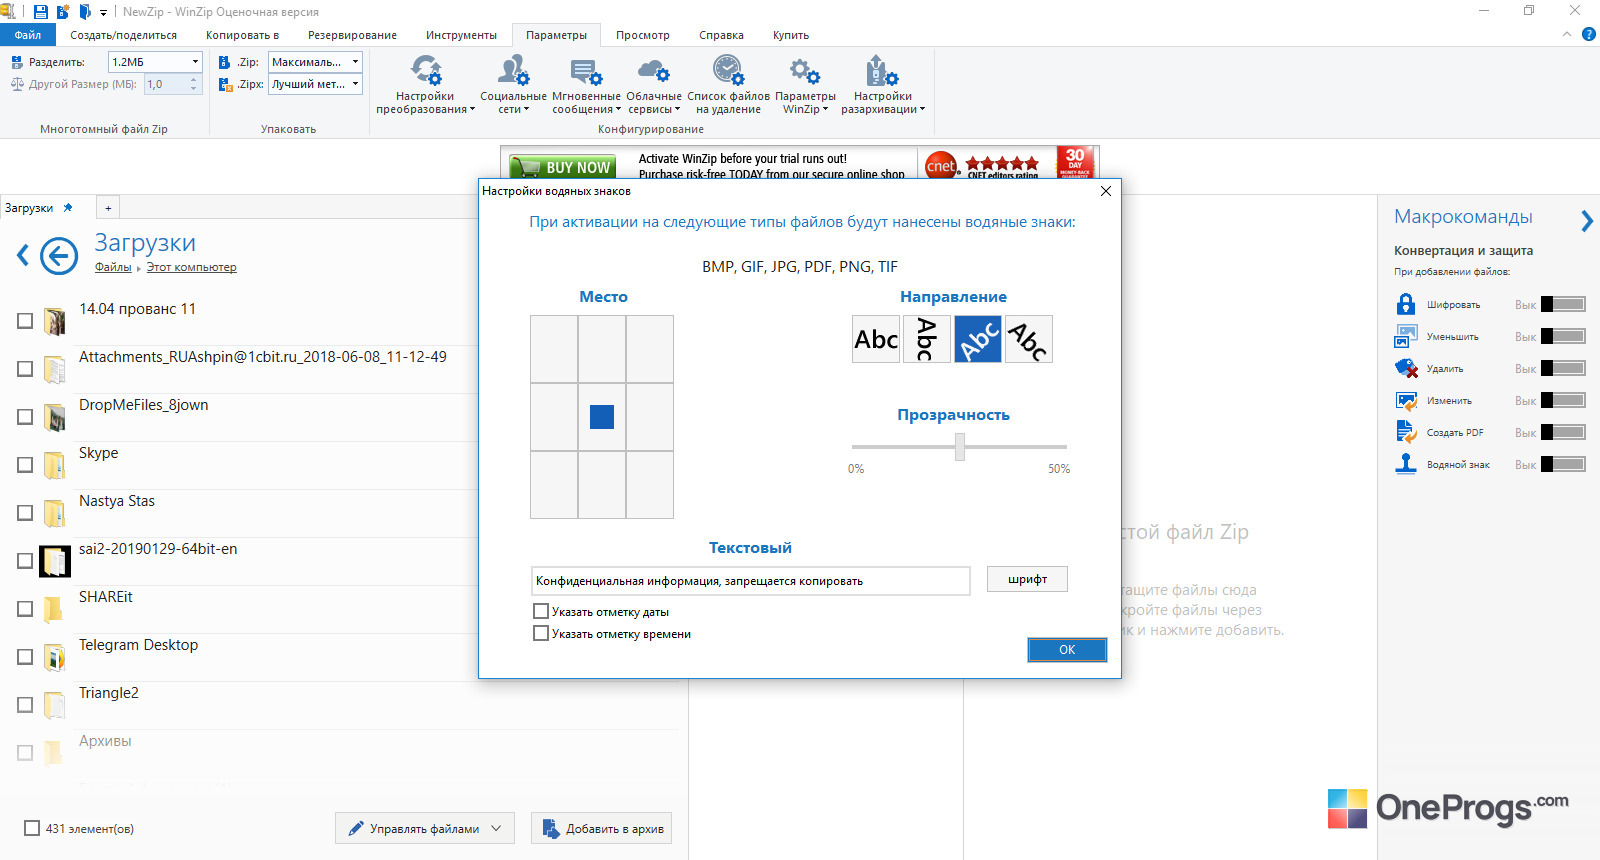Check the box for DropMeFiles_8jown
The width and height of the screenshot is (1600, 860).
(25, 417)
